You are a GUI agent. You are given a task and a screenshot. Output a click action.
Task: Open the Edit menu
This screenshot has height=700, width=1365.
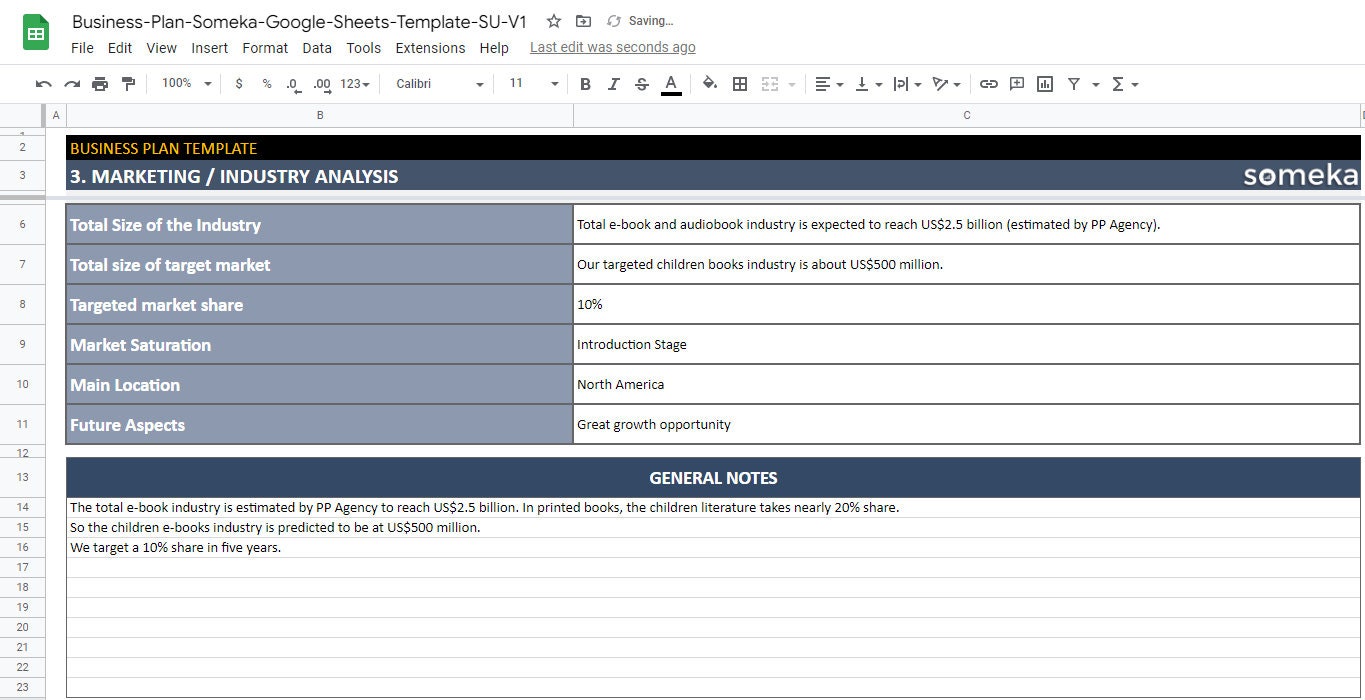(120, 48)
